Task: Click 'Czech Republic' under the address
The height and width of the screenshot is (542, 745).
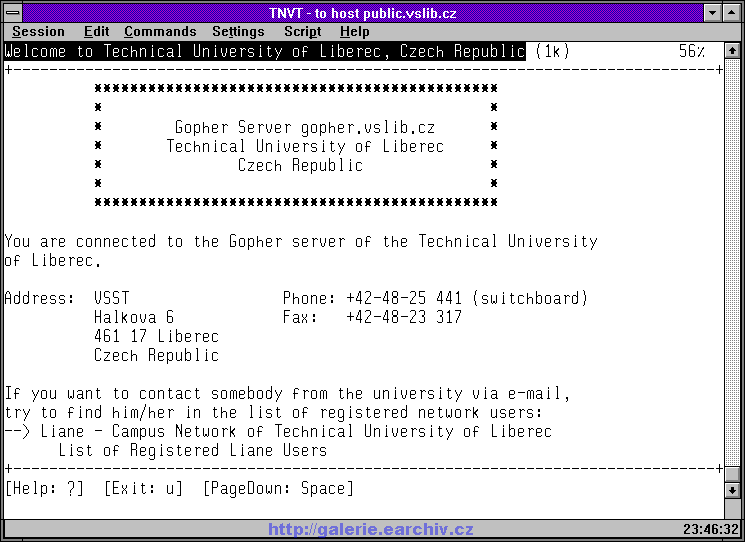Action: point(156,355)
